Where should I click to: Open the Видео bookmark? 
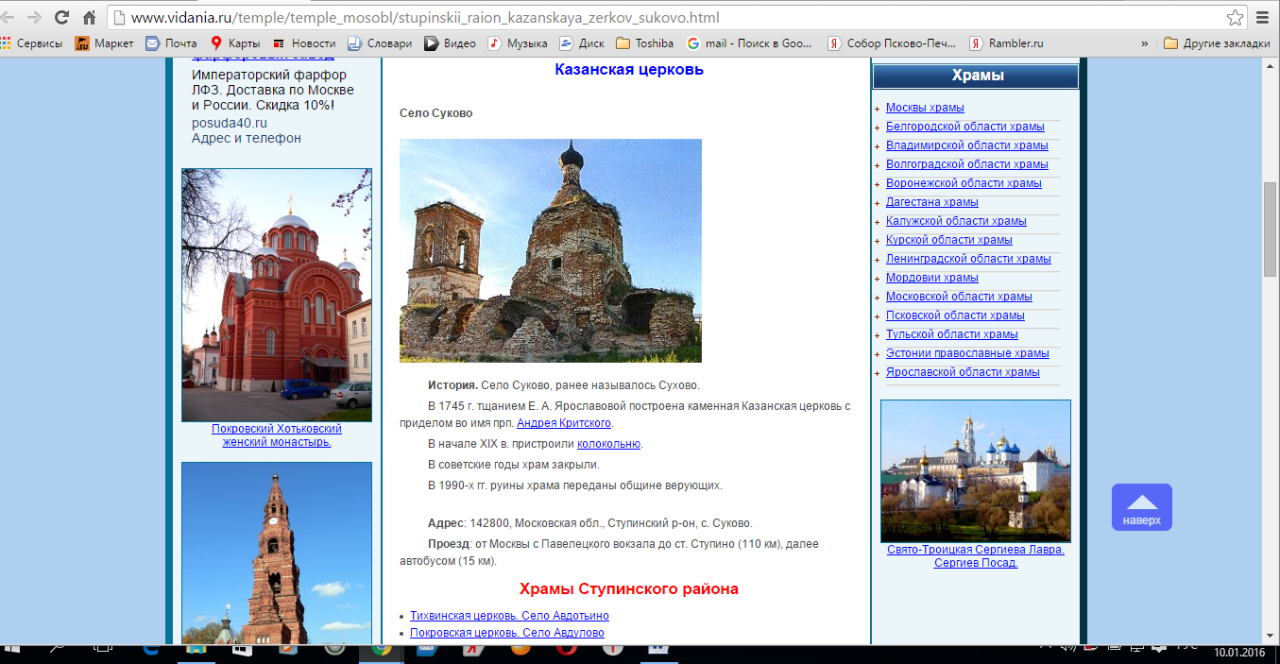(x=450, y=43)
